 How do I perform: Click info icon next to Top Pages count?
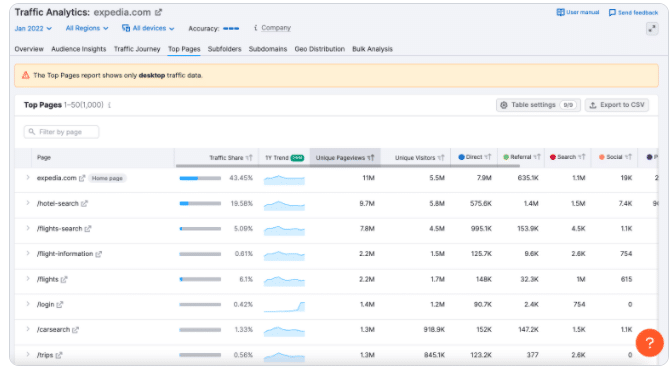click(x=109, y=105)
